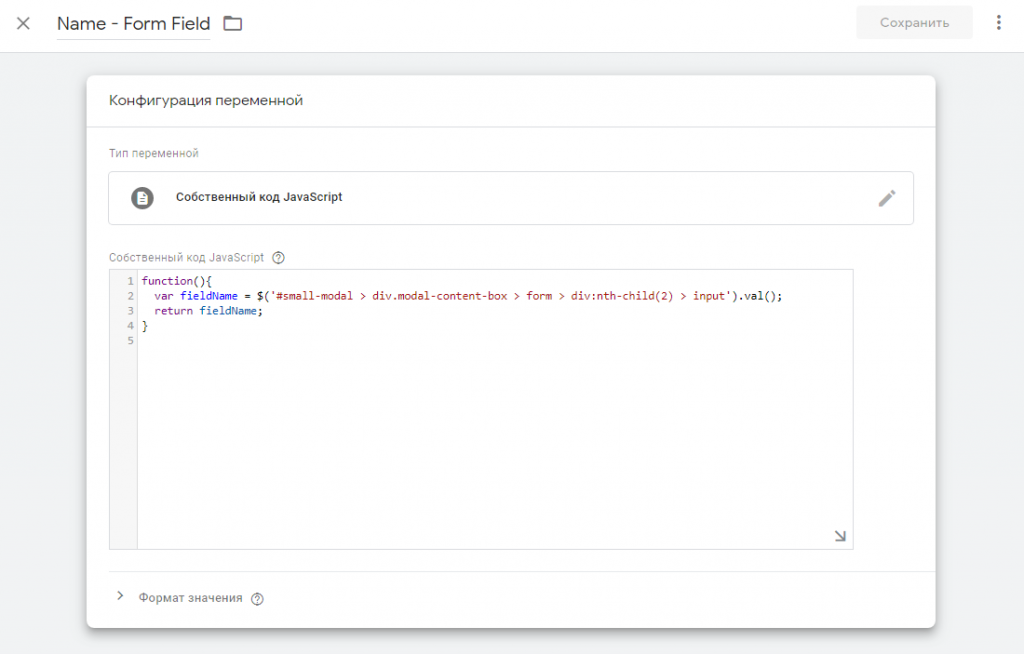Image resolution: width=1024 pixels, height=654 pixels.
Task: Click the folder icon beside the variable name
Action: click(233, 23)
